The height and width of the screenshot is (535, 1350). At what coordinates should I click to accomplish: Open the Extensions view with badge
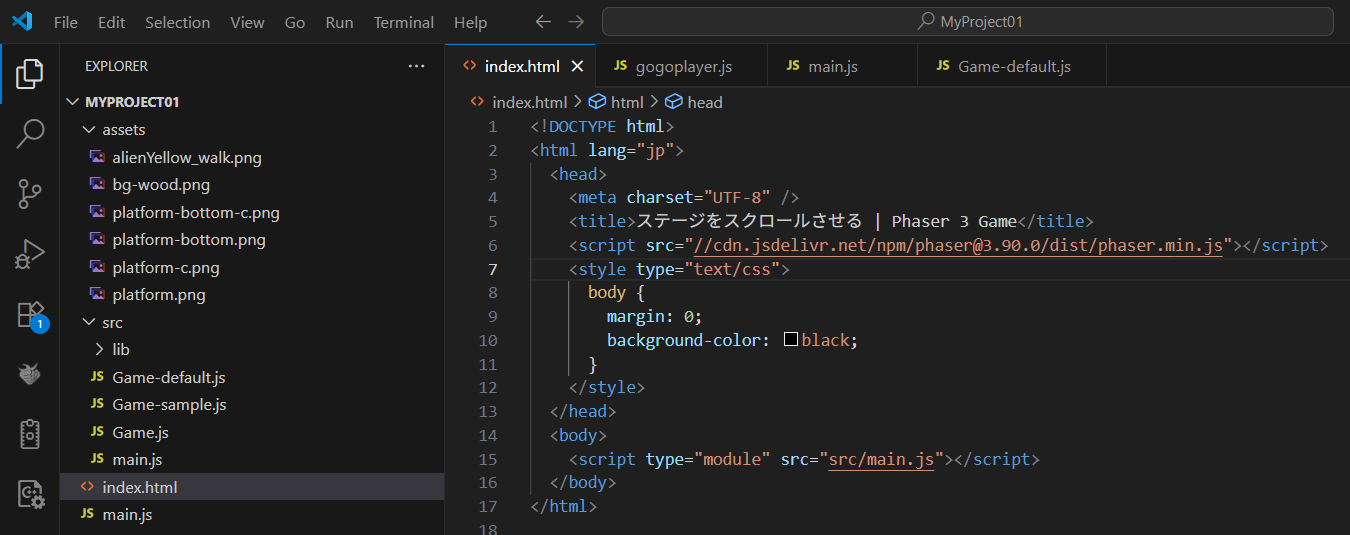32,316
